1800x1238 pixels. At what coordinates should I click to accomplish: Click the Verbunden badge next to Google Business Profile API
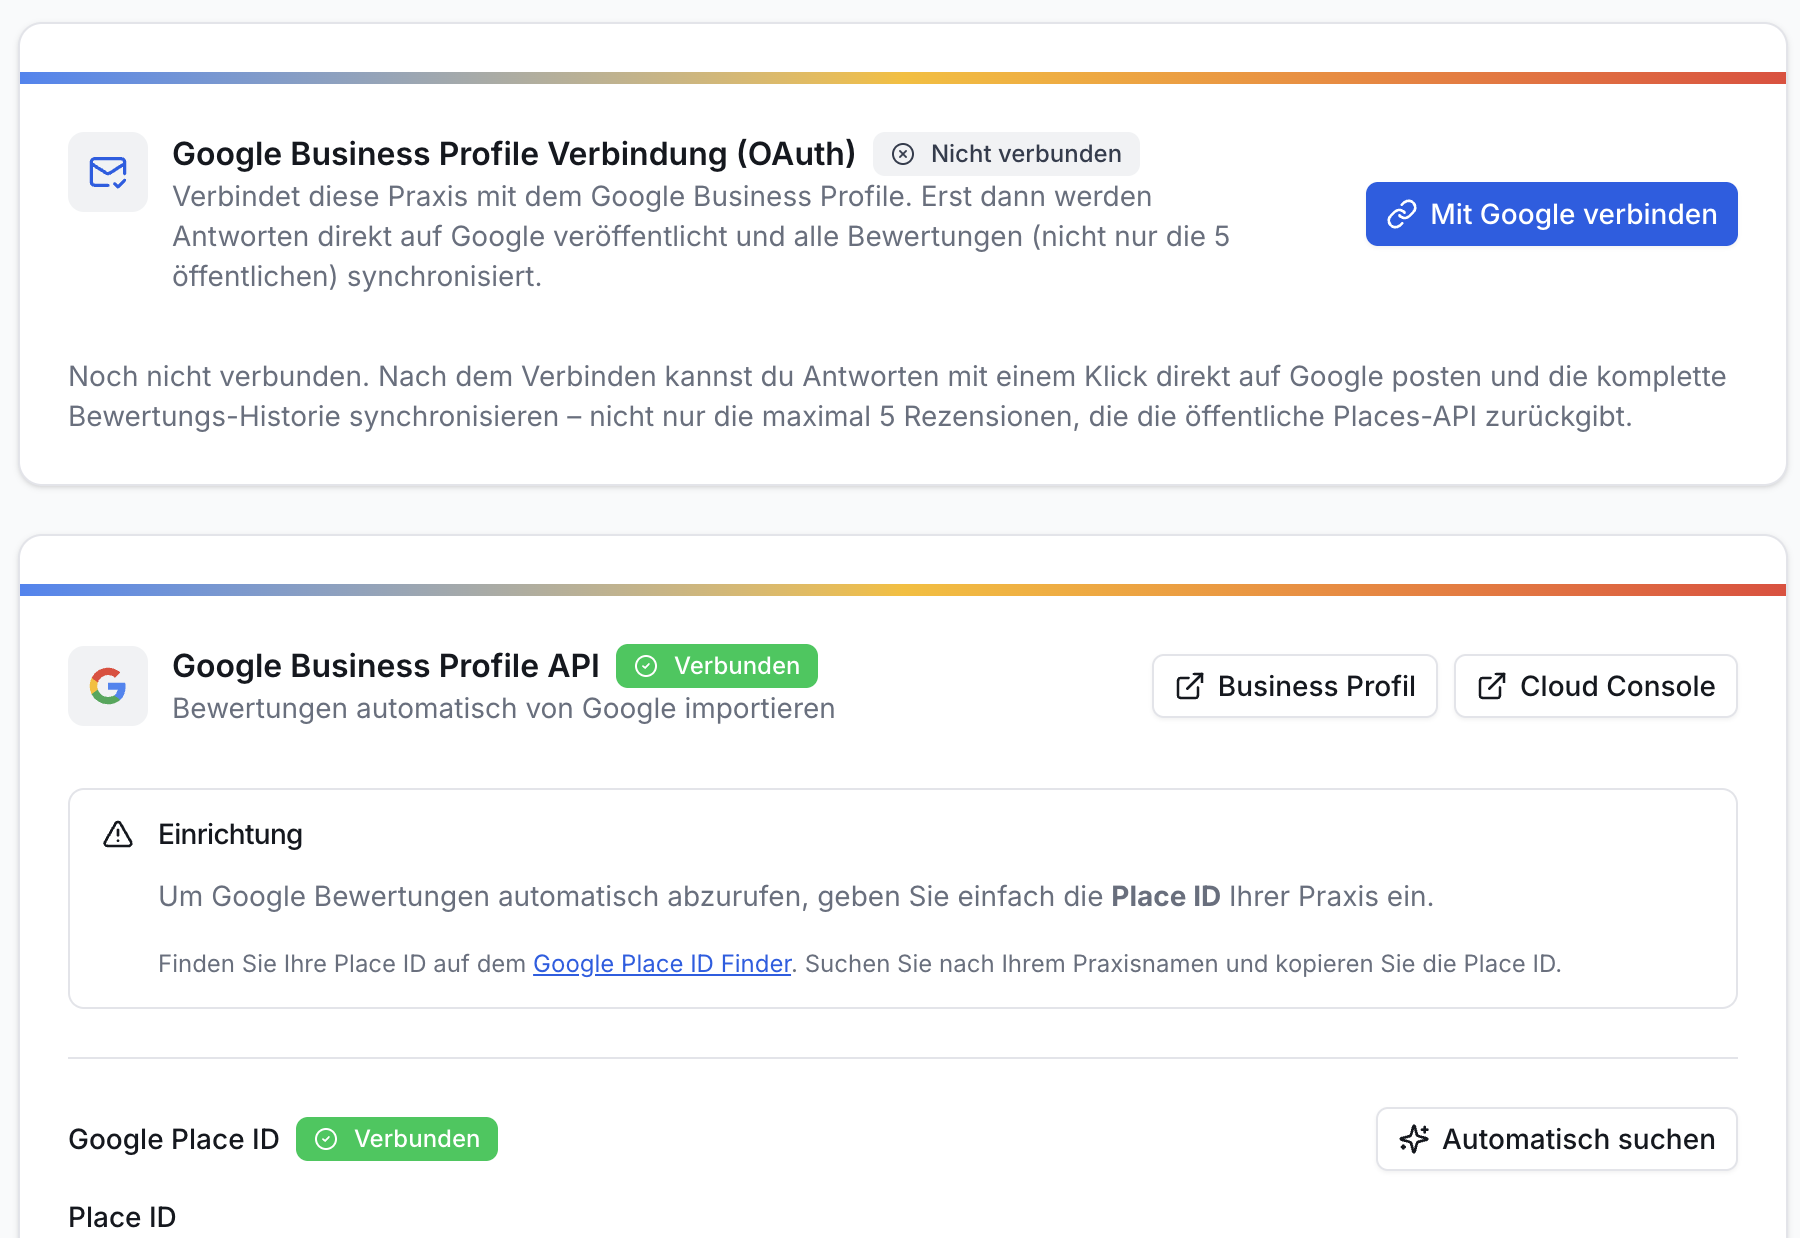[717, 666]
